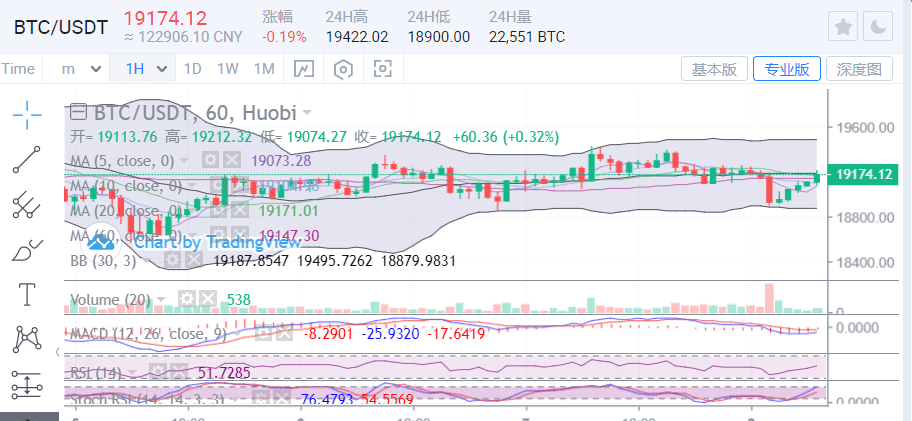Open the Chart by TradingView link
Viewport: 912px width, 421px height.
click(x=216, y=242)
